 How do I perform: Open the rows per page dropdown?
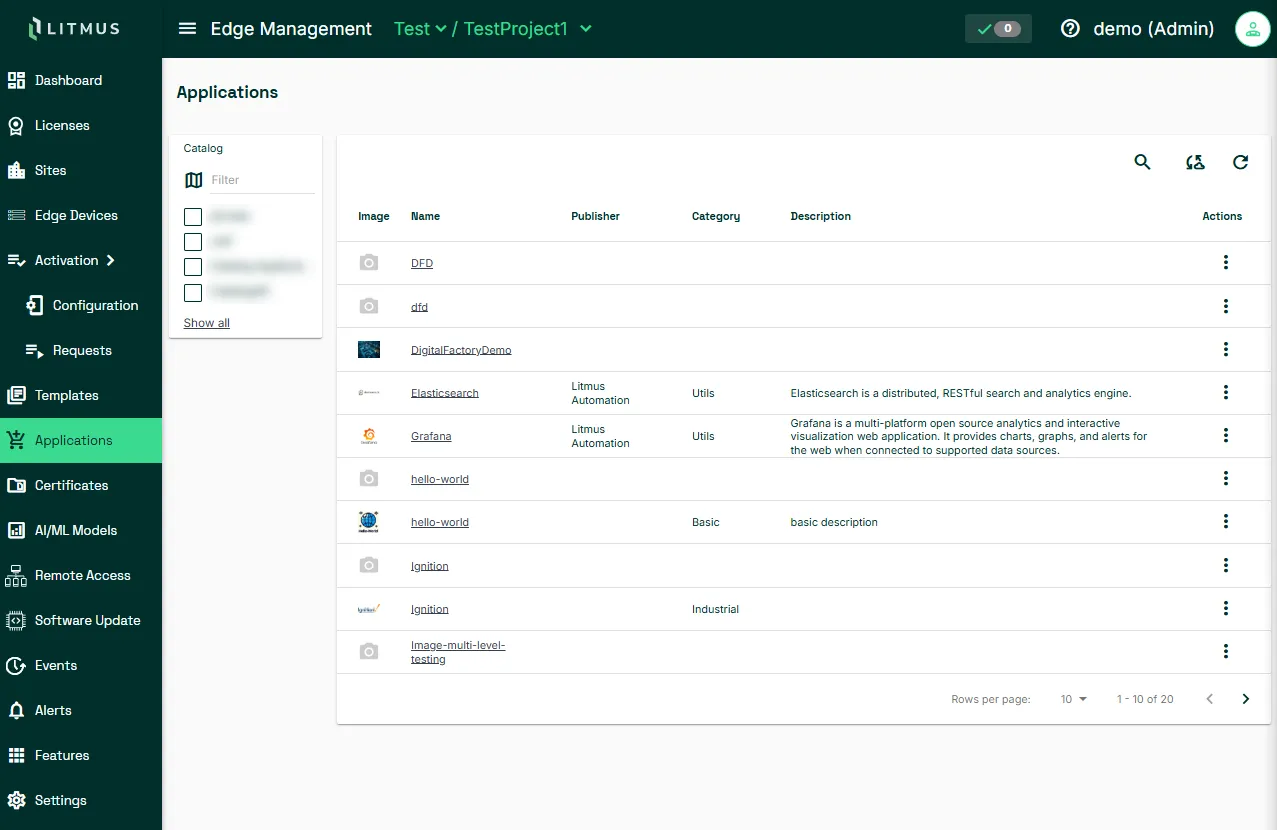tap(1074, 699)
